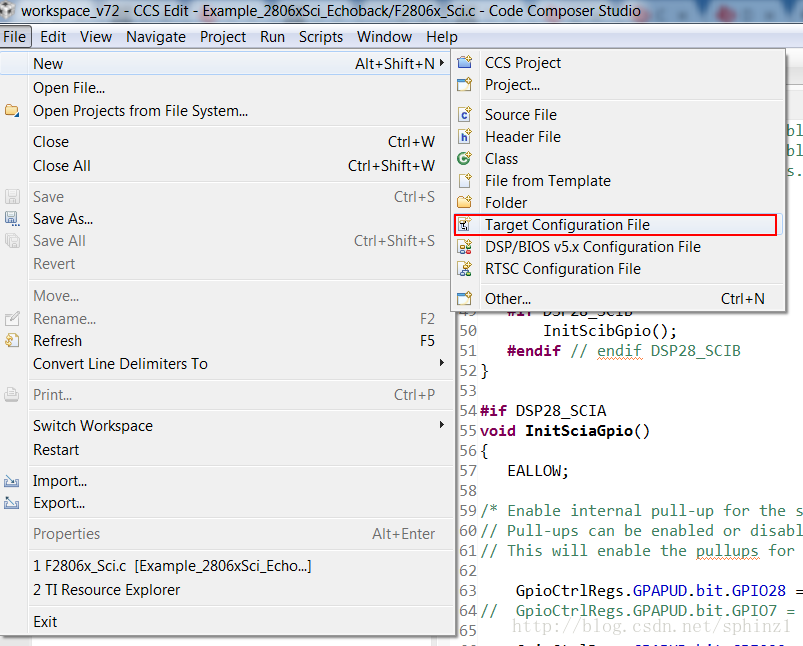This screenshot has width=803, height=646.
Task: Select Export... menu entry
Action: [227, 503]
